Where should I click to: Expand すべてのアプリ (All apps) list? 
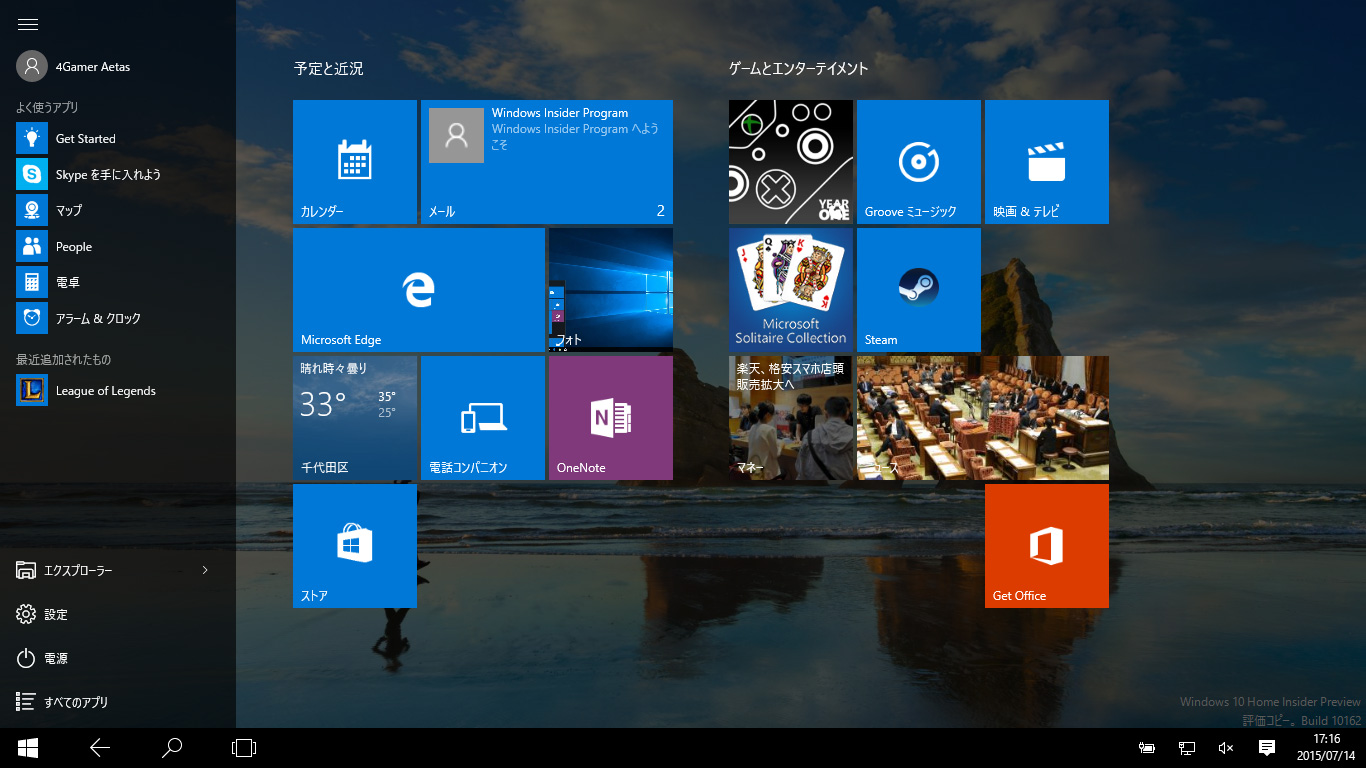[x=75, y=702]
